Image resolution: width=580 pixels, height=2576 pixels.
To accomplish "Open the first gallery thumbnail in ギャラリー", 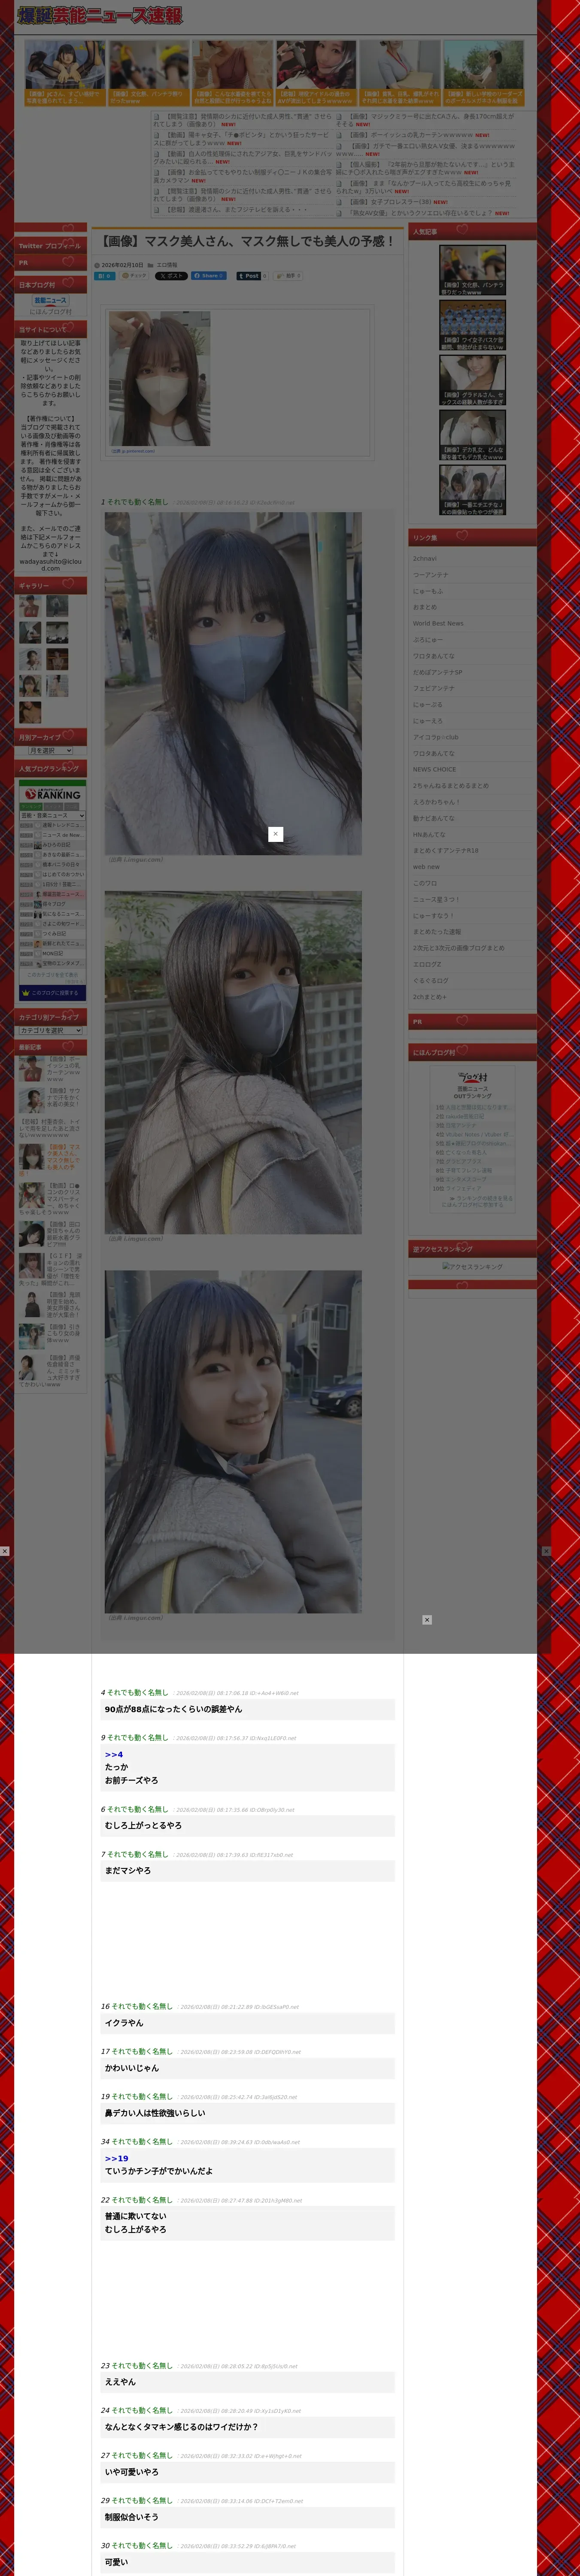I will 30,606.
